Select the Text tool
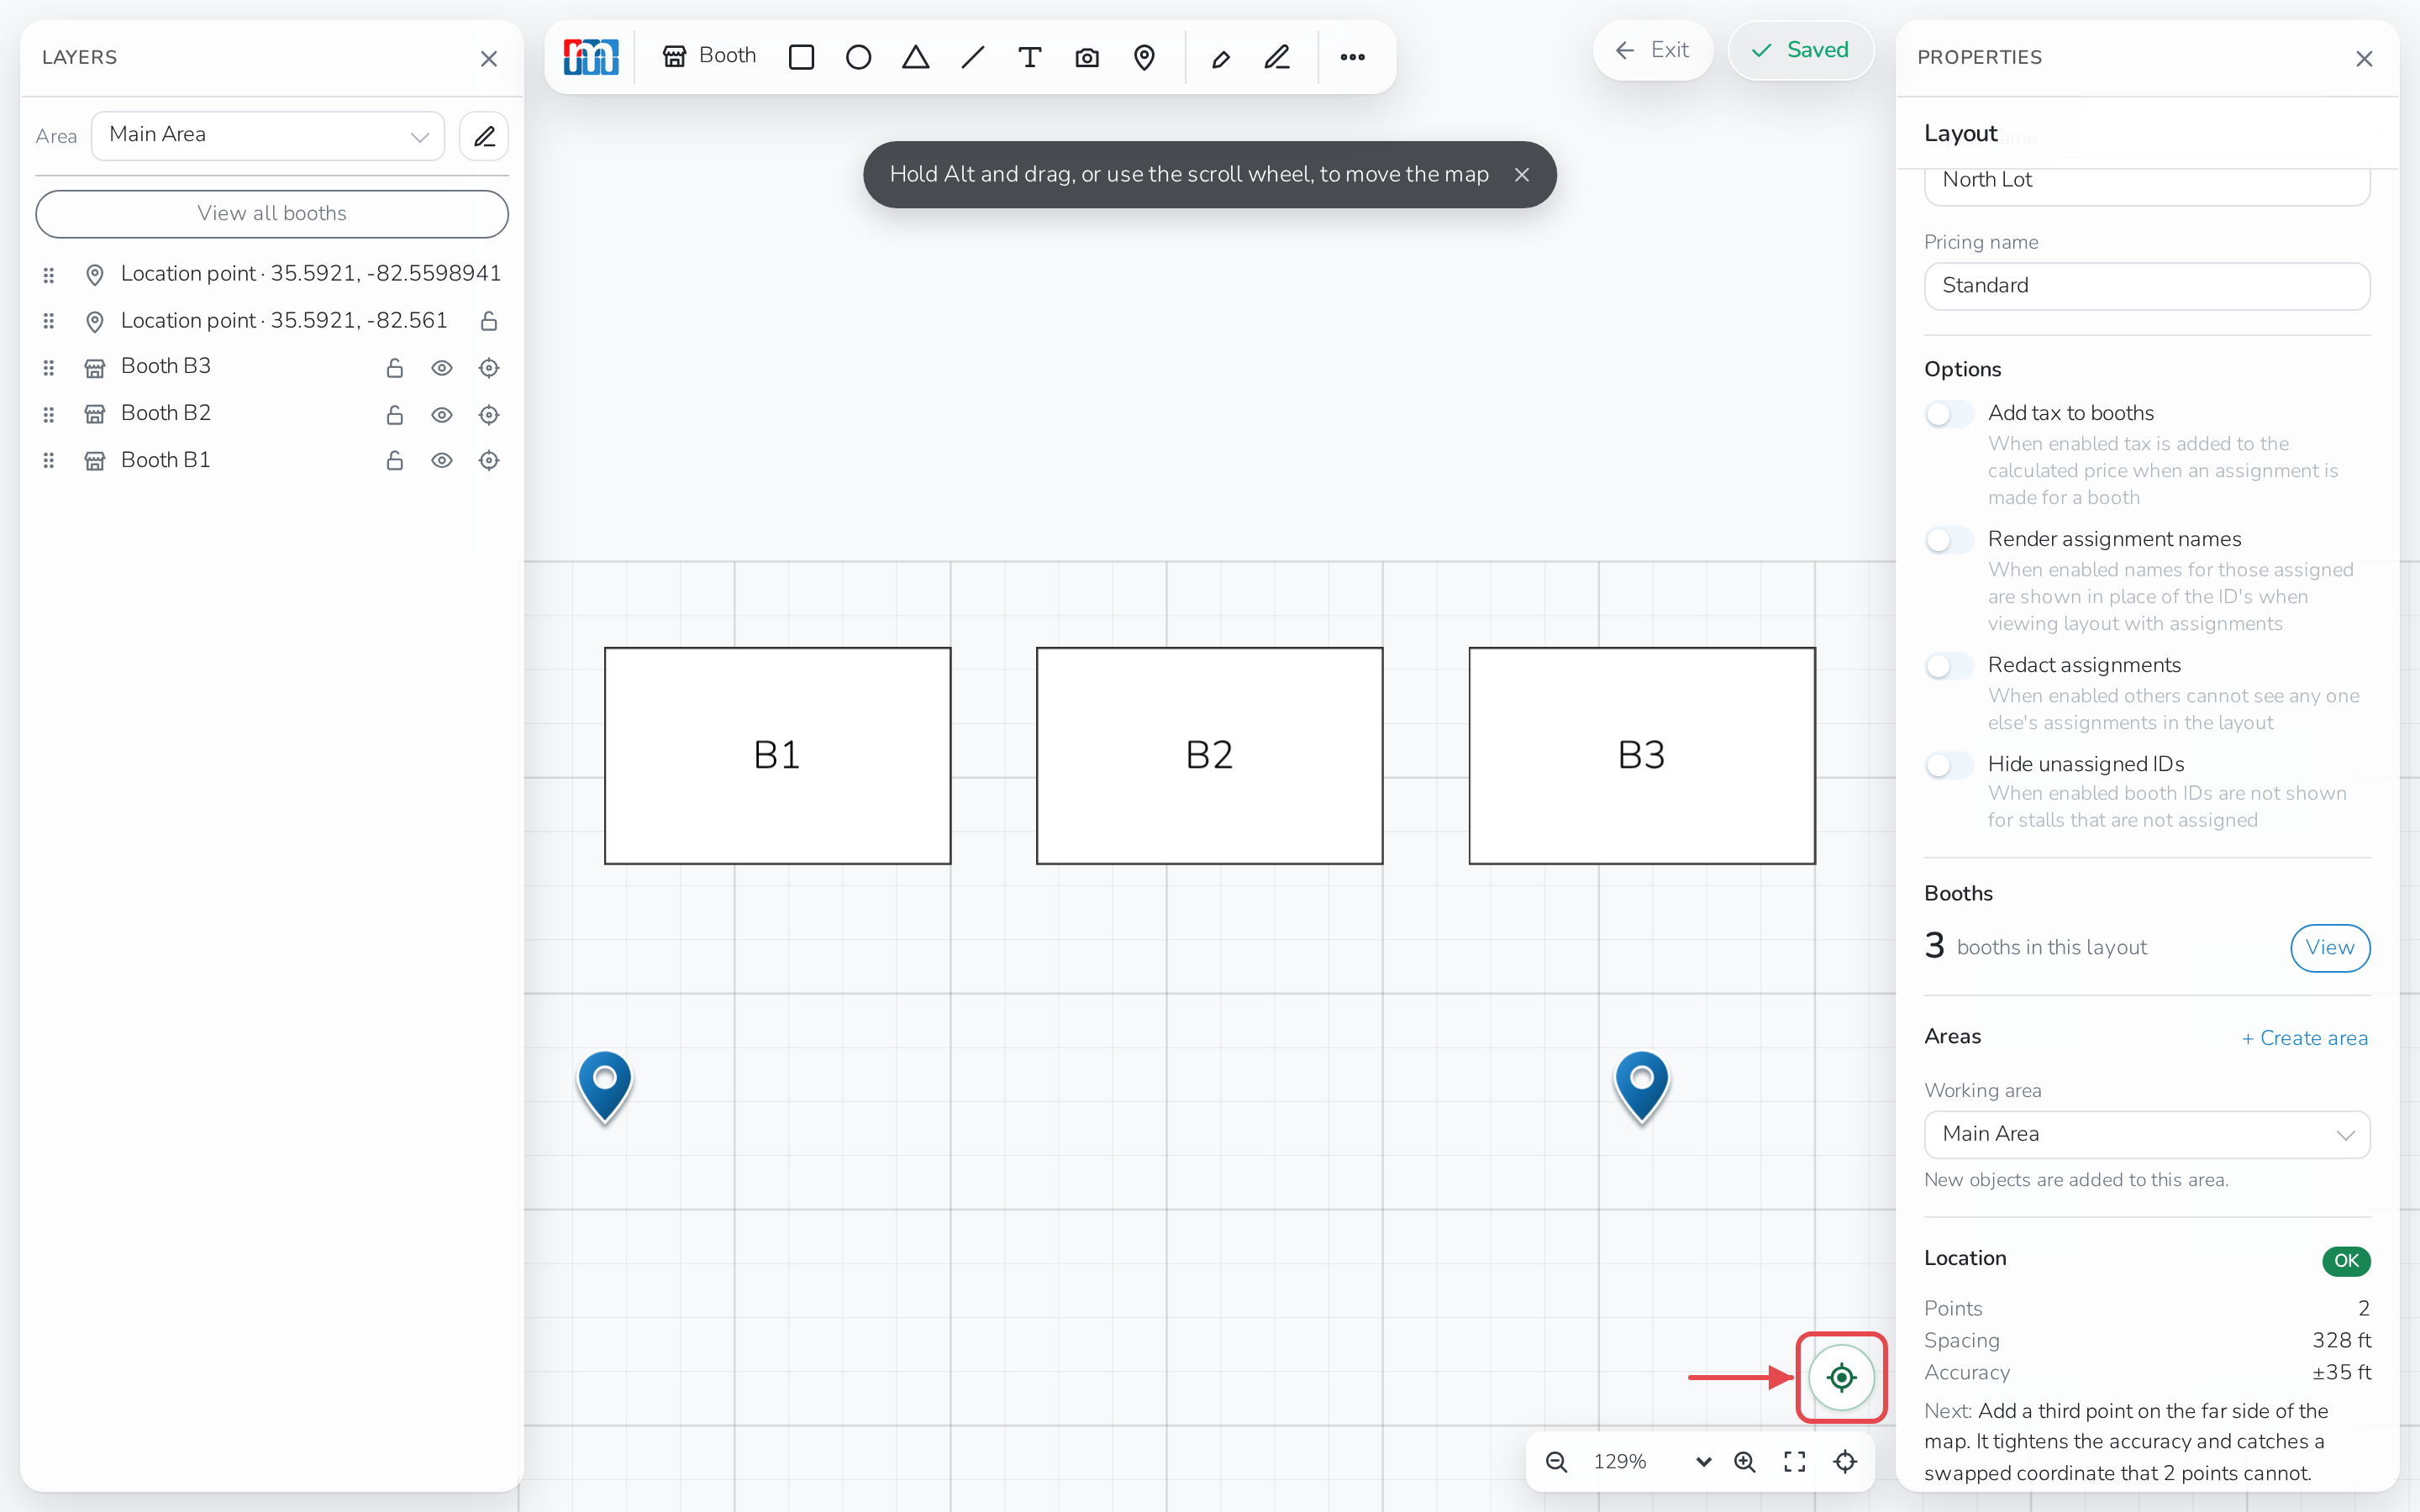The image size is (2420, 1512). point(1029,57)
